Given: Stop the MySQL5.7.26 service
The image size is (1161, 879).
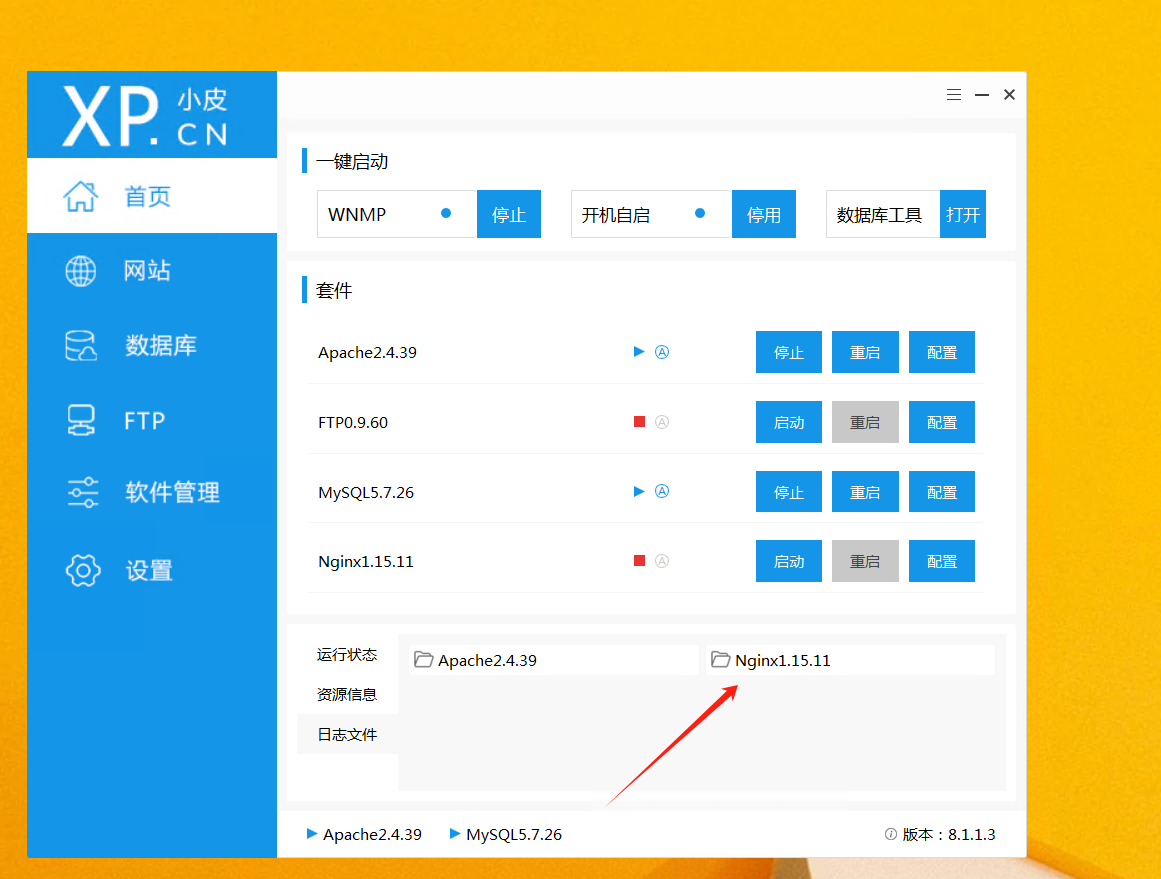Looking at the screenshot, I should coord(789,492).
